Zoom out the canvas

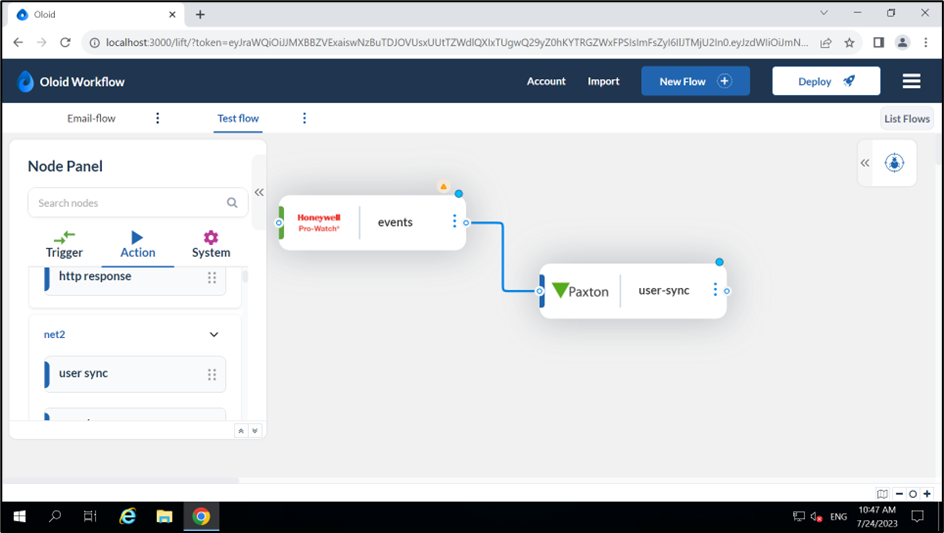pos(899,494)
